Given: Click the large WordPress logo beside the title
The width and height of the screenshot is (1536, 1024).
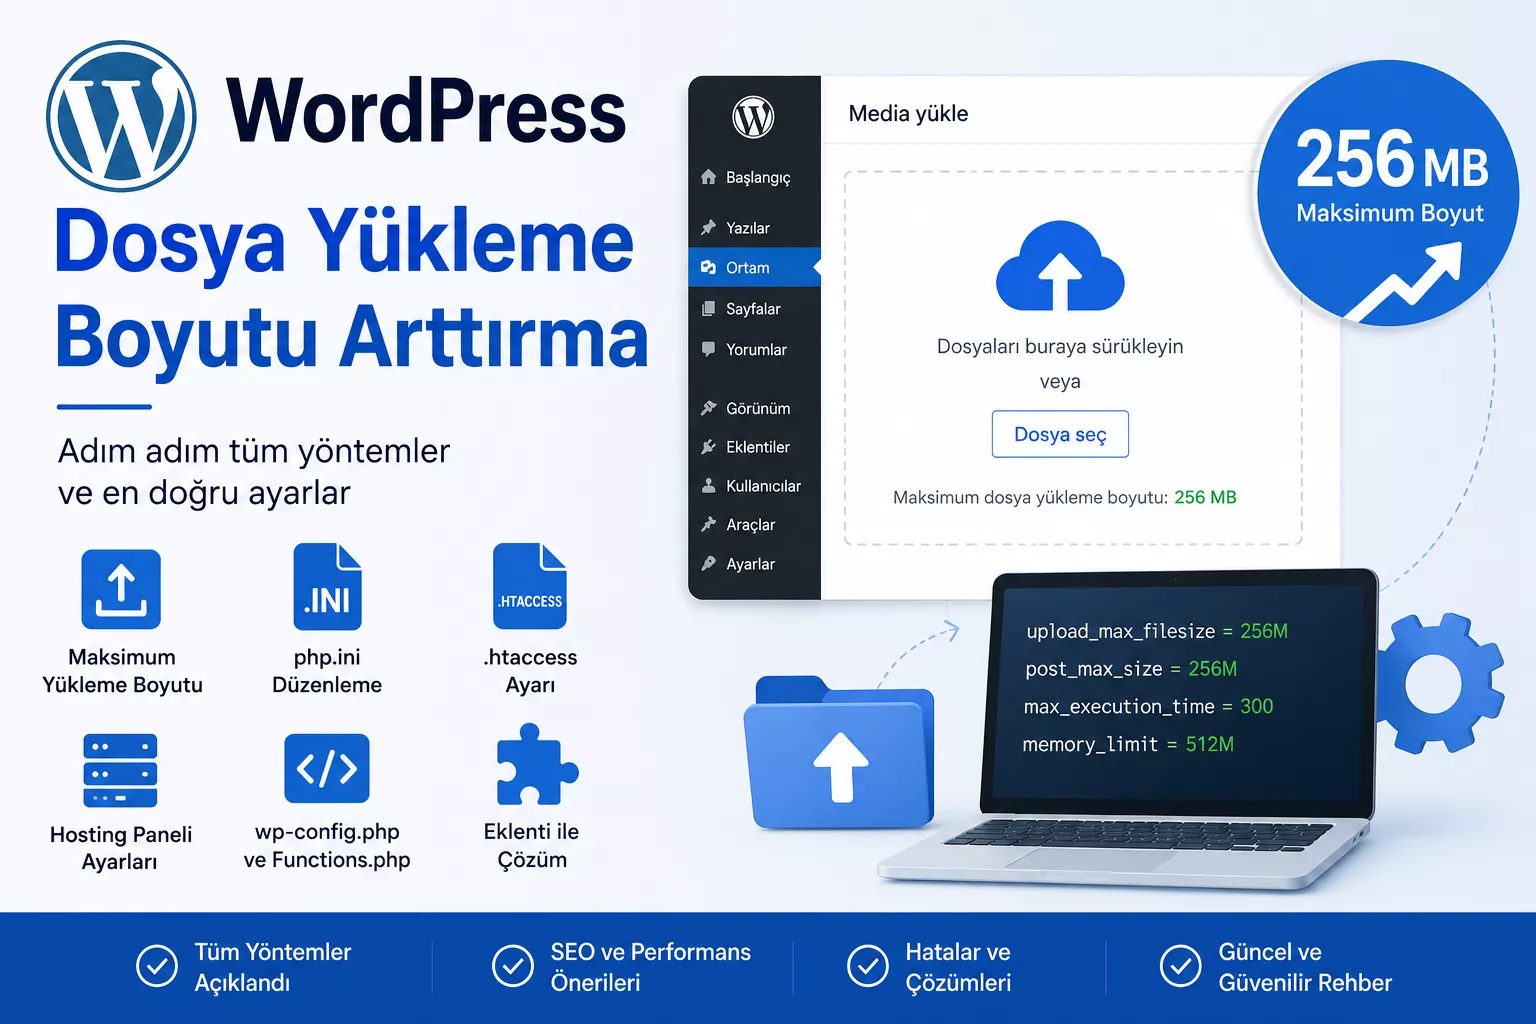Looking at the screenshot, I should [x=121, y=115].
